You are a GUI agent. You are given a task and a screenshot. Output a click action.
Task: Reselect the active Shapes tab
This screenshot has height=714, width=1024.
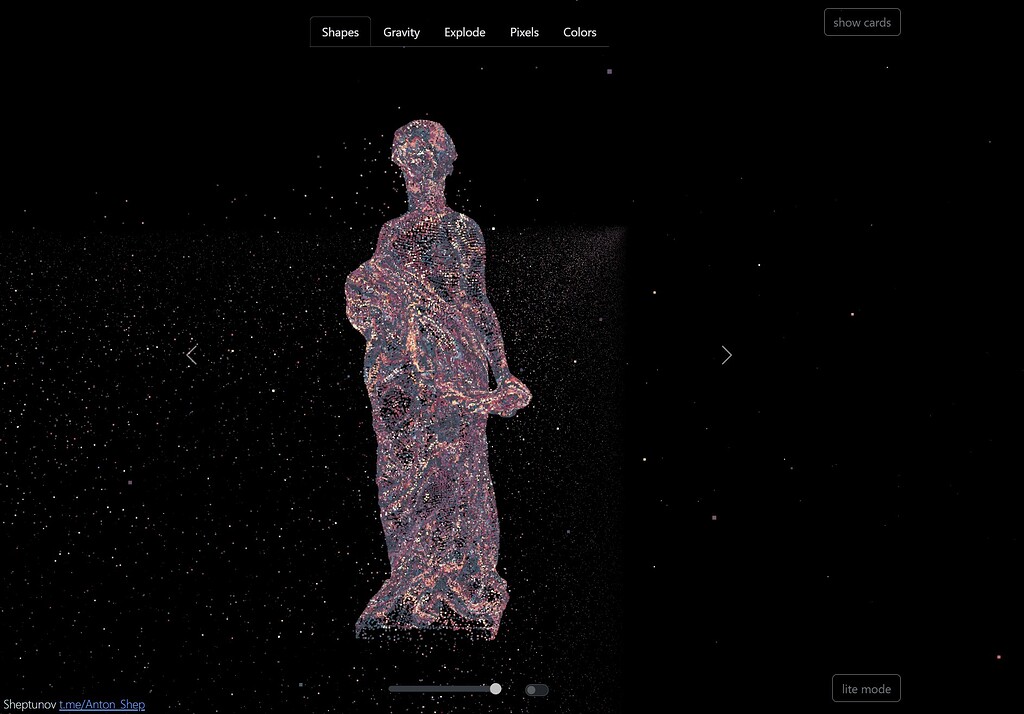tap(340, 31)
